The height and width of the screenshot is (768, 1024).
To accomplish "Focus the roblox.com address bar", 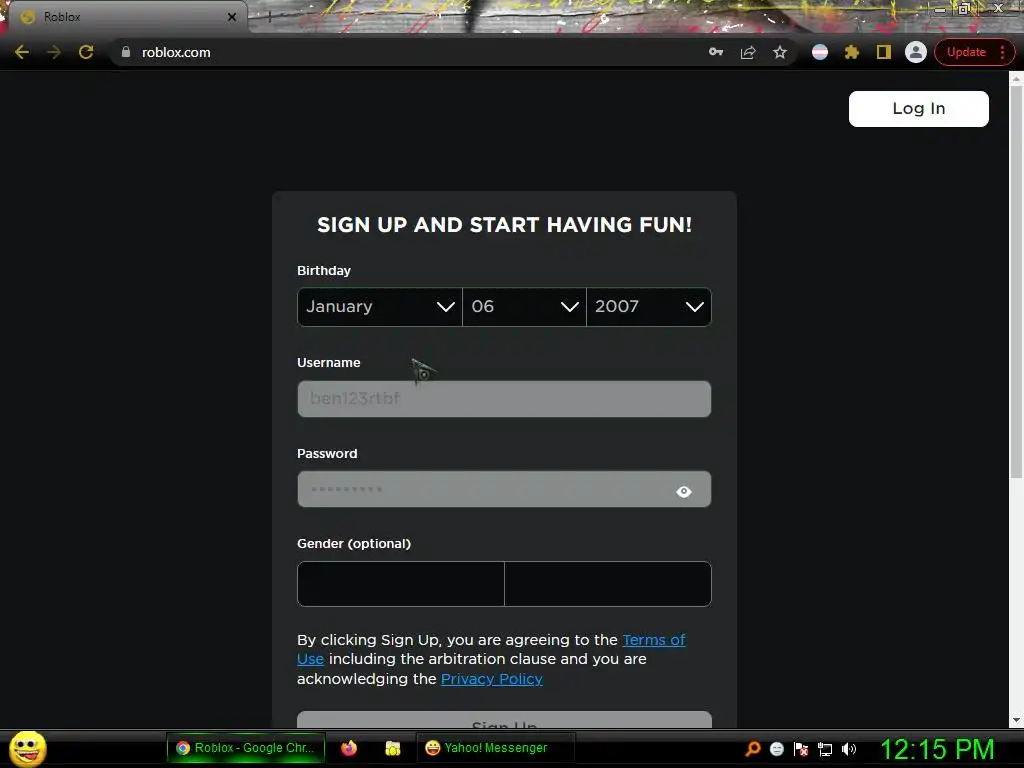I will 418,52.
